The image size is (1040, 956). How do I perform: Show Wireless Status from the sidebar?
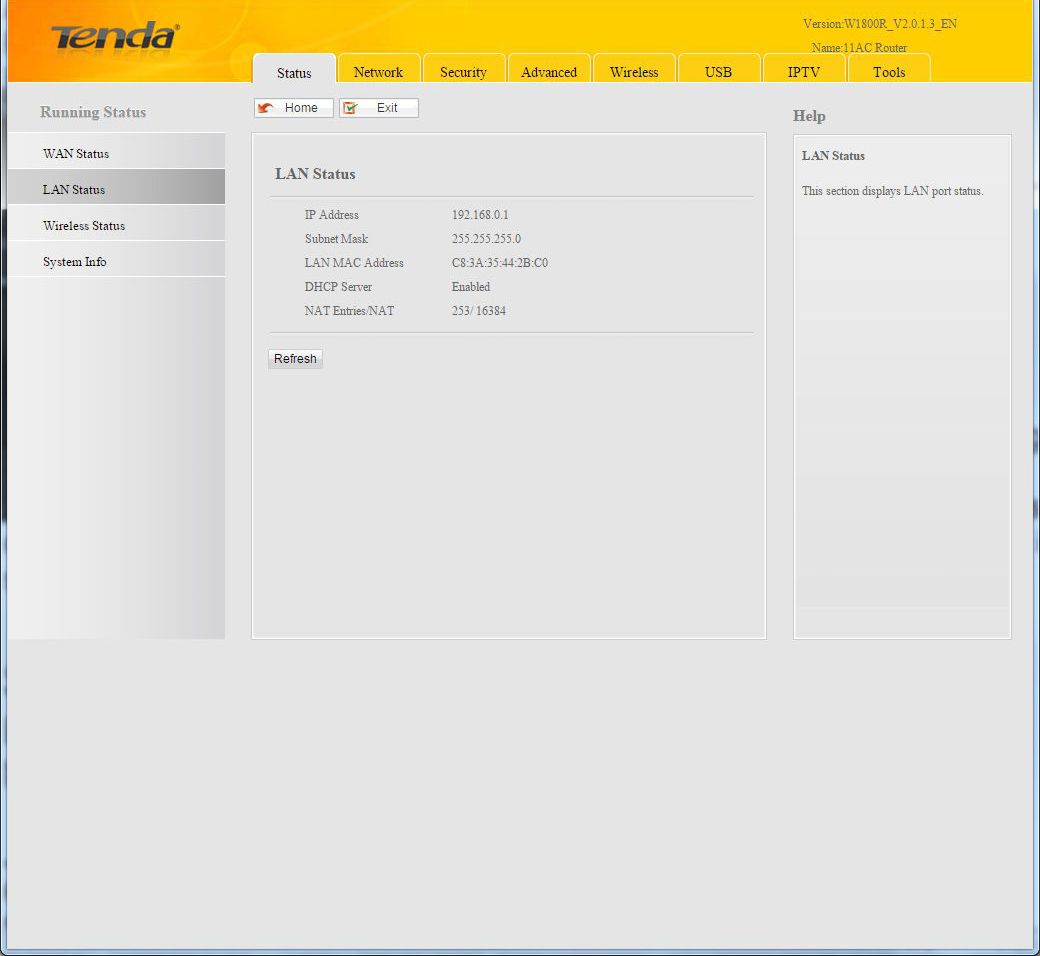pyautogui.click(x=84, y=226)
